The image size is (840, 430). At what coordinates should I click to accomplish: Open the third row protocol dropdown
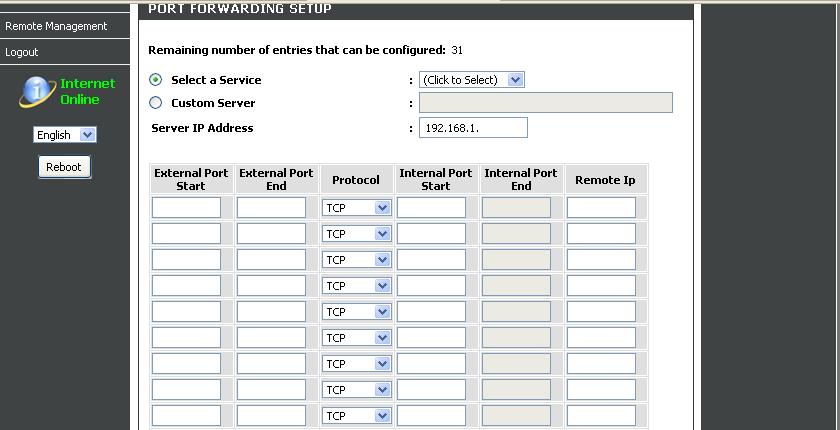(x=356, y=260)
